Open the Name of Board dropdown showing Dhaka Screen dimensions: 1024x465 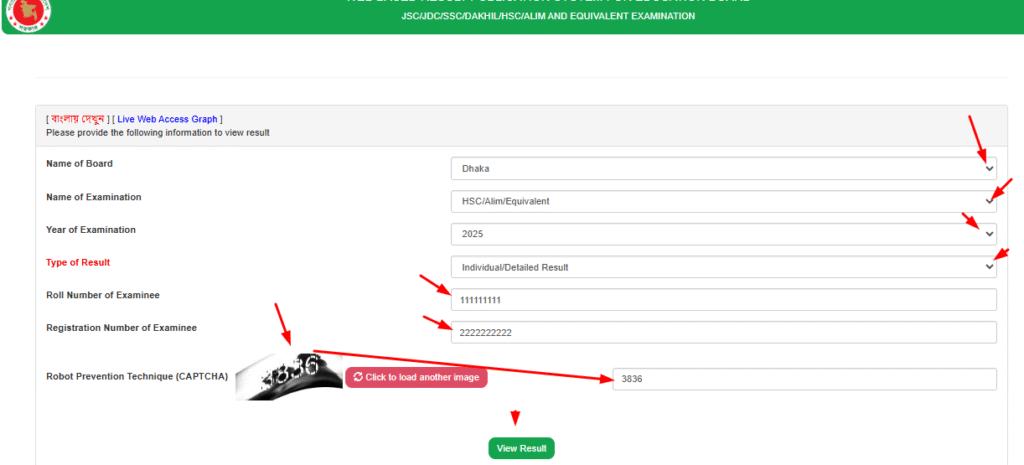722,169
